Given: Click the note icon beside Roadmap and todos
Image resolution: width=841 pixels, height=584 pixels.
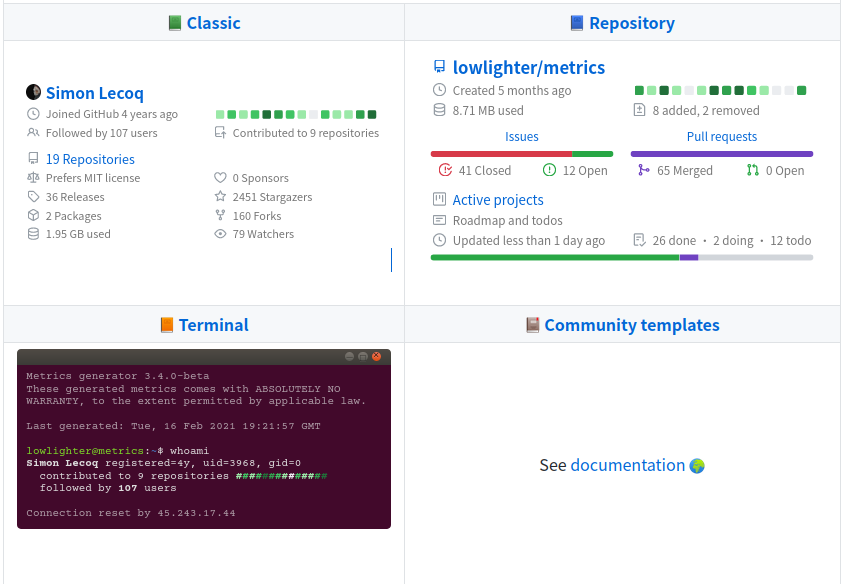Looking at the screenshot, I should (439, 220).
